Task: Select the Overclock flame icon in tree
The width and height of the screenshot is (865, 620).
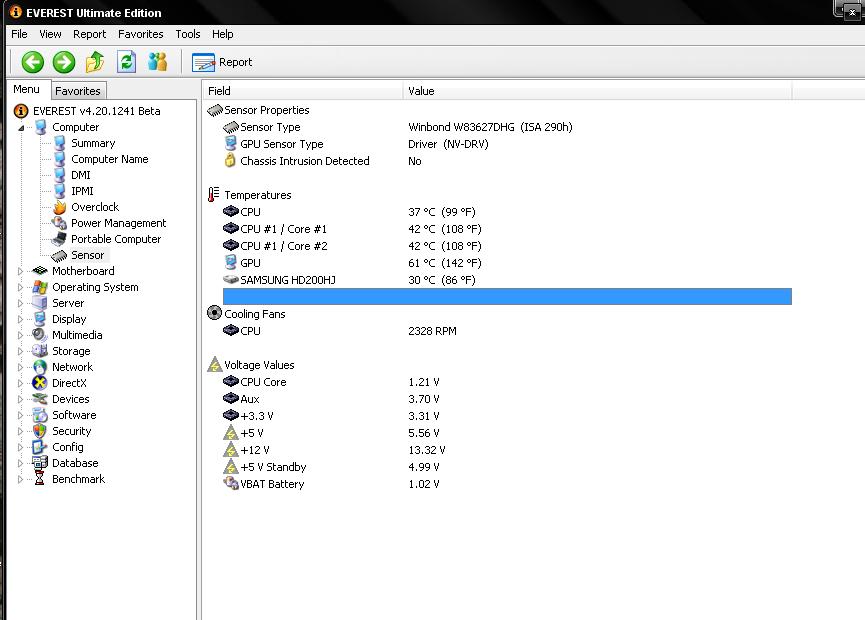Action: (60, 207)
